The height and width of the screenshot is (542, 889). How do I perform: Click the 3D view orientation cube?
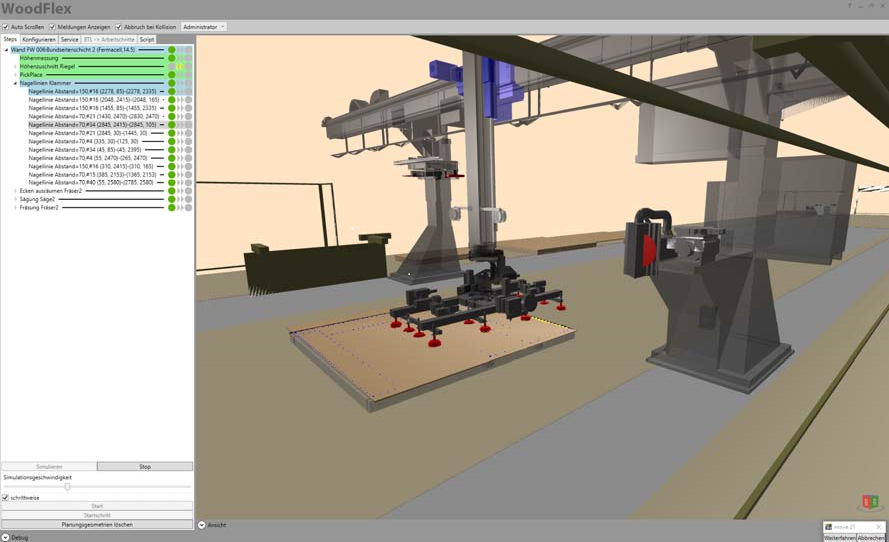click(870, 502)
